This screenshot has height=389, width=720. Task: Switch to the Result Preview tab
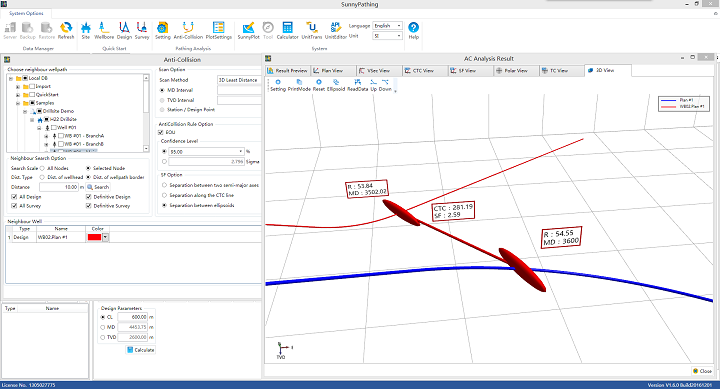287,71
